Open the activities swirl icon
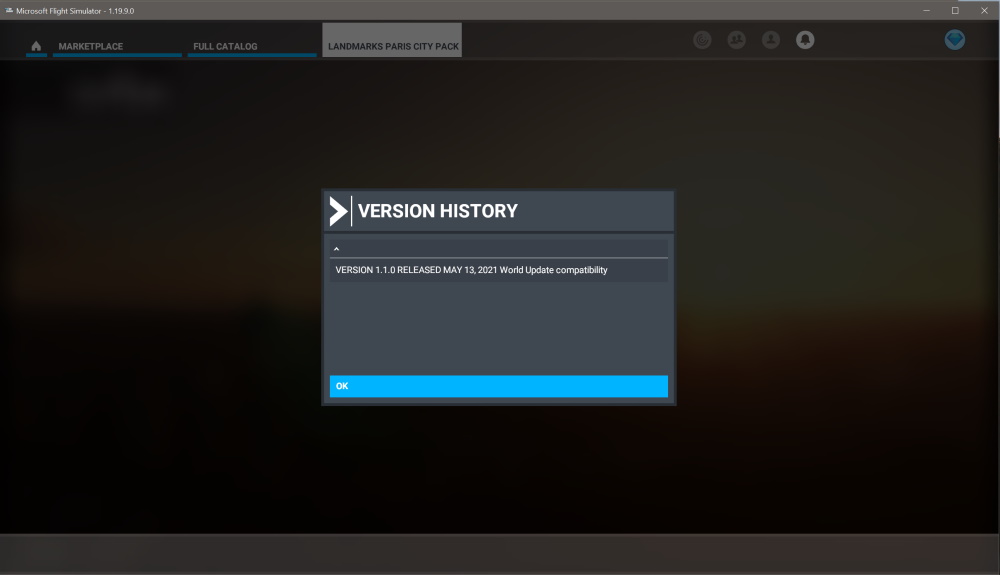This screenshot has width=1000, height=575. (x=702, y=40)
